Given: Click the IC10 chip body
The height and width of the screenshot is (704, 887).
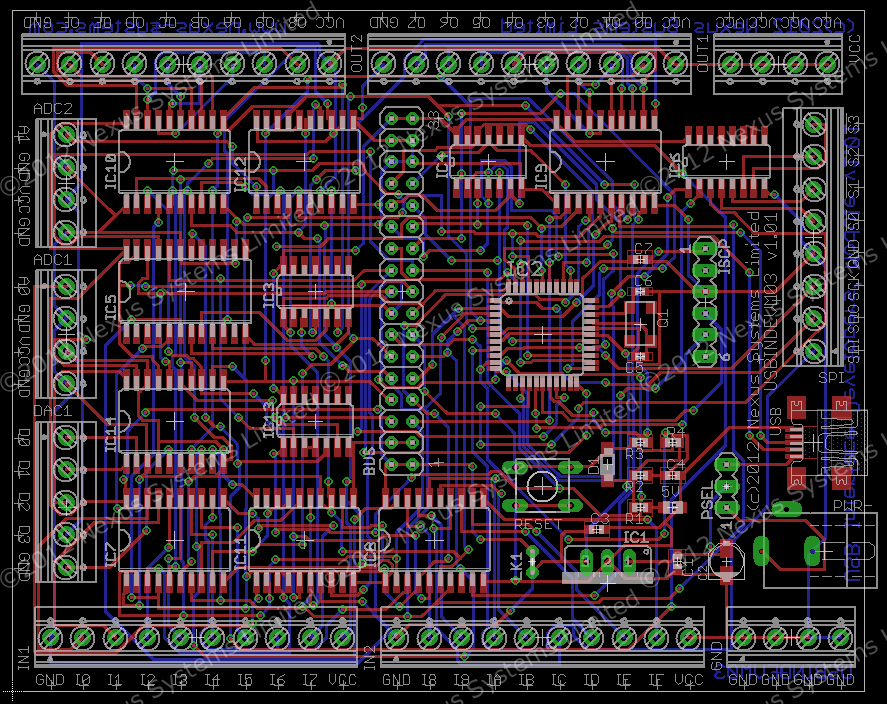Looking at the screenshot, I should (x=174, y=160).
